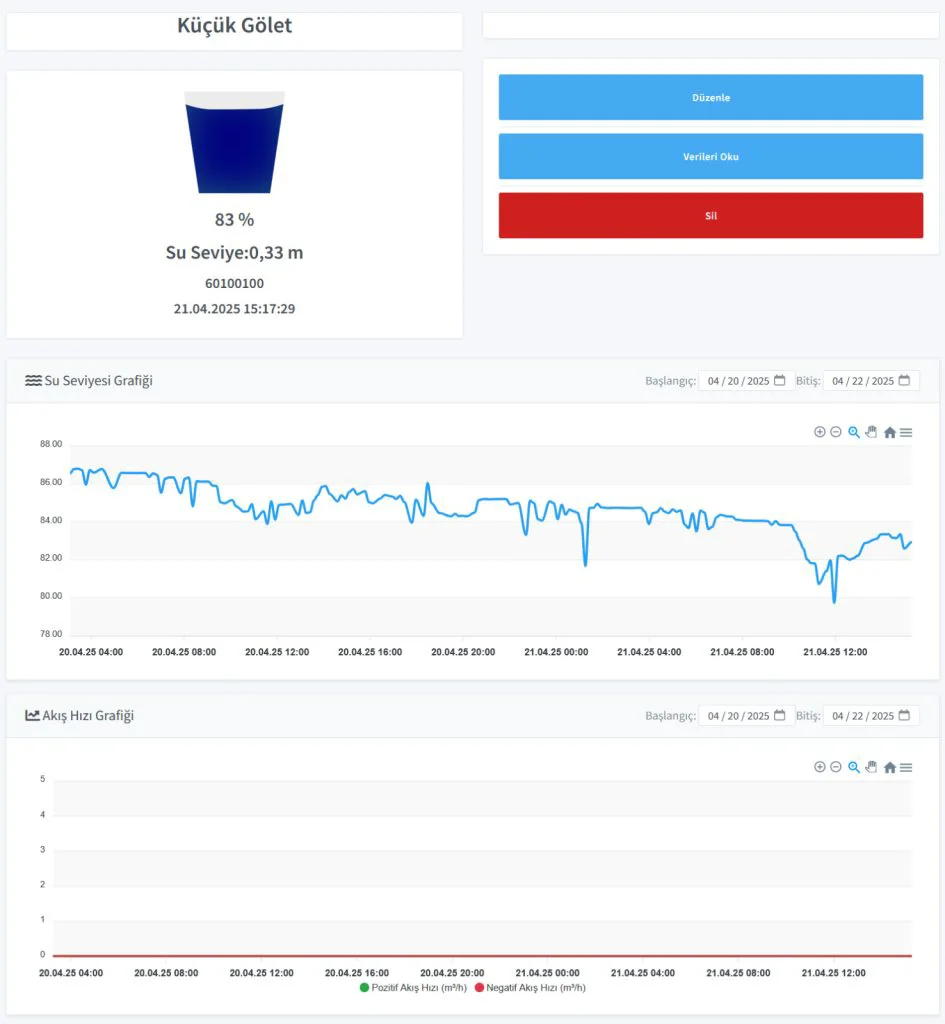Toggle the Pozitif Akış Hızı legend series
The image size is (945, 1024).
click(412, 988)
